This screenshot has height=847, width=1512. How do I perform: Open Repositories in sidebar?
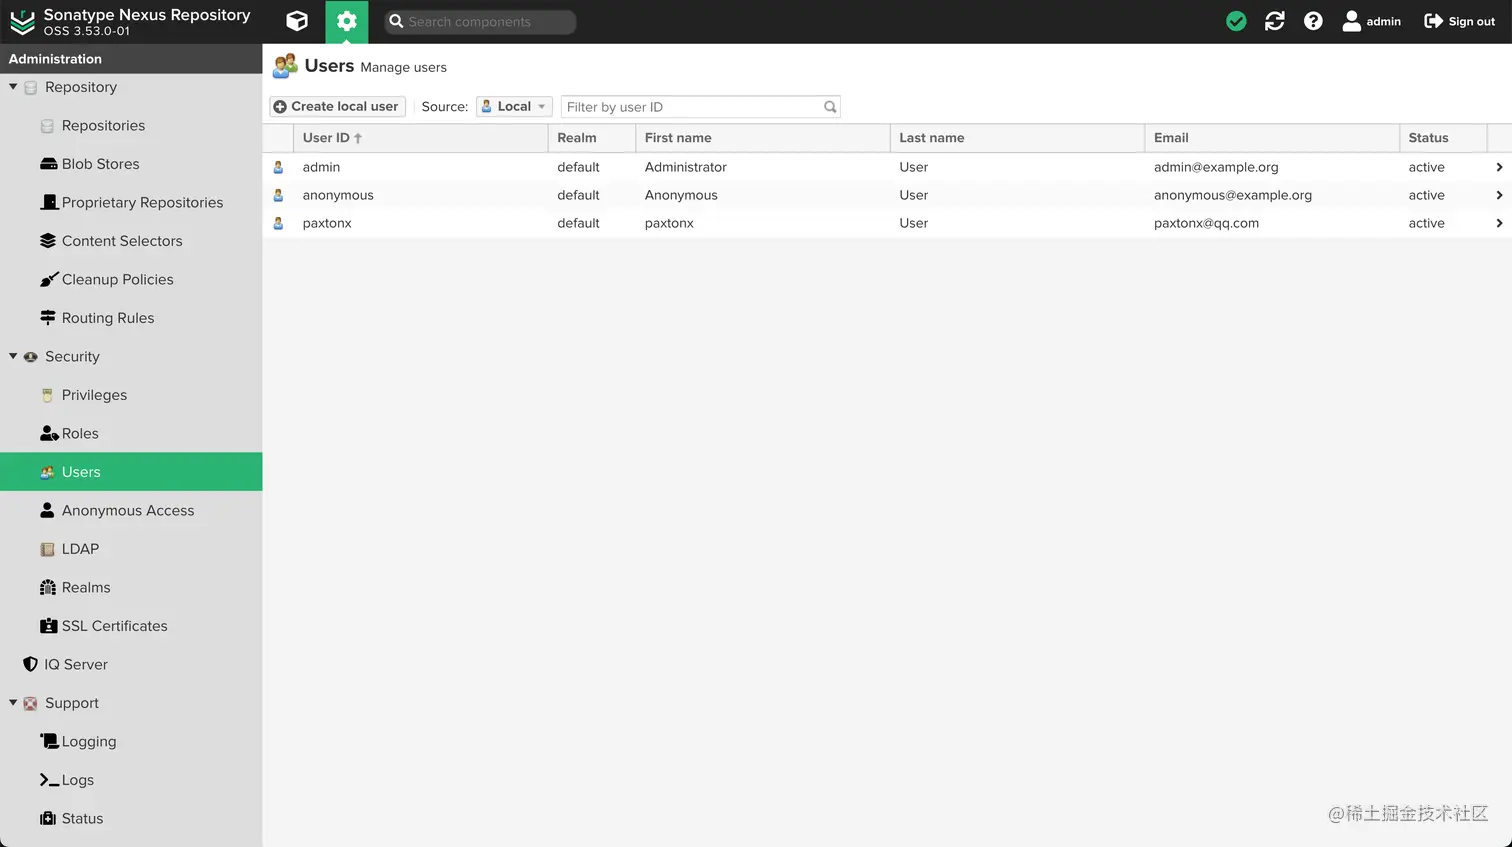coord(103,126)
